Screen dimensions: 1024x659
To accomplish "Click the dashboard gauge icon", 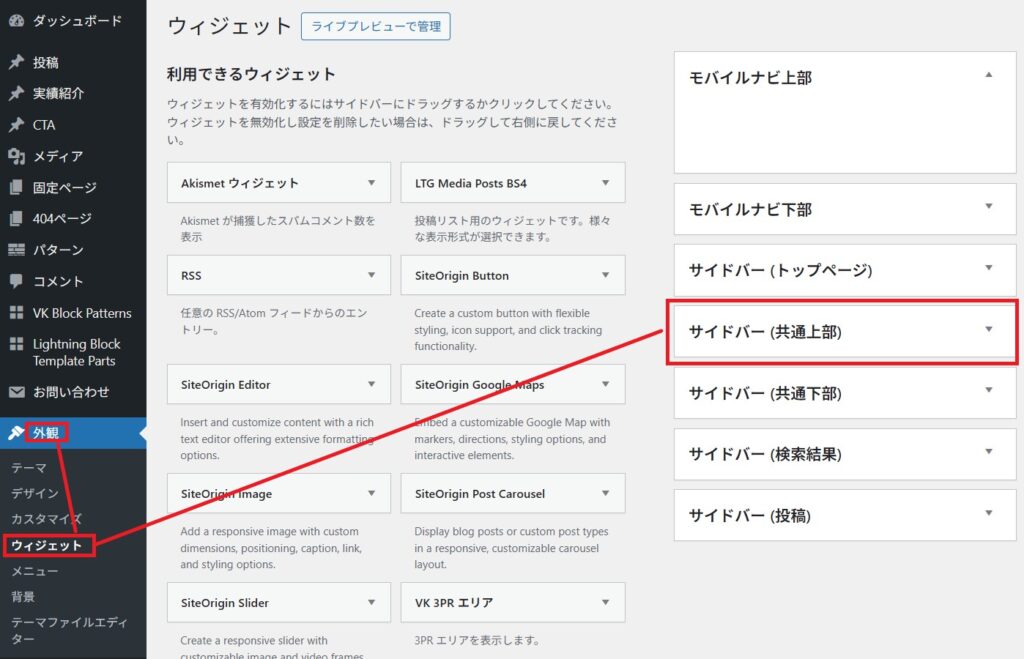I will [16, 21].
